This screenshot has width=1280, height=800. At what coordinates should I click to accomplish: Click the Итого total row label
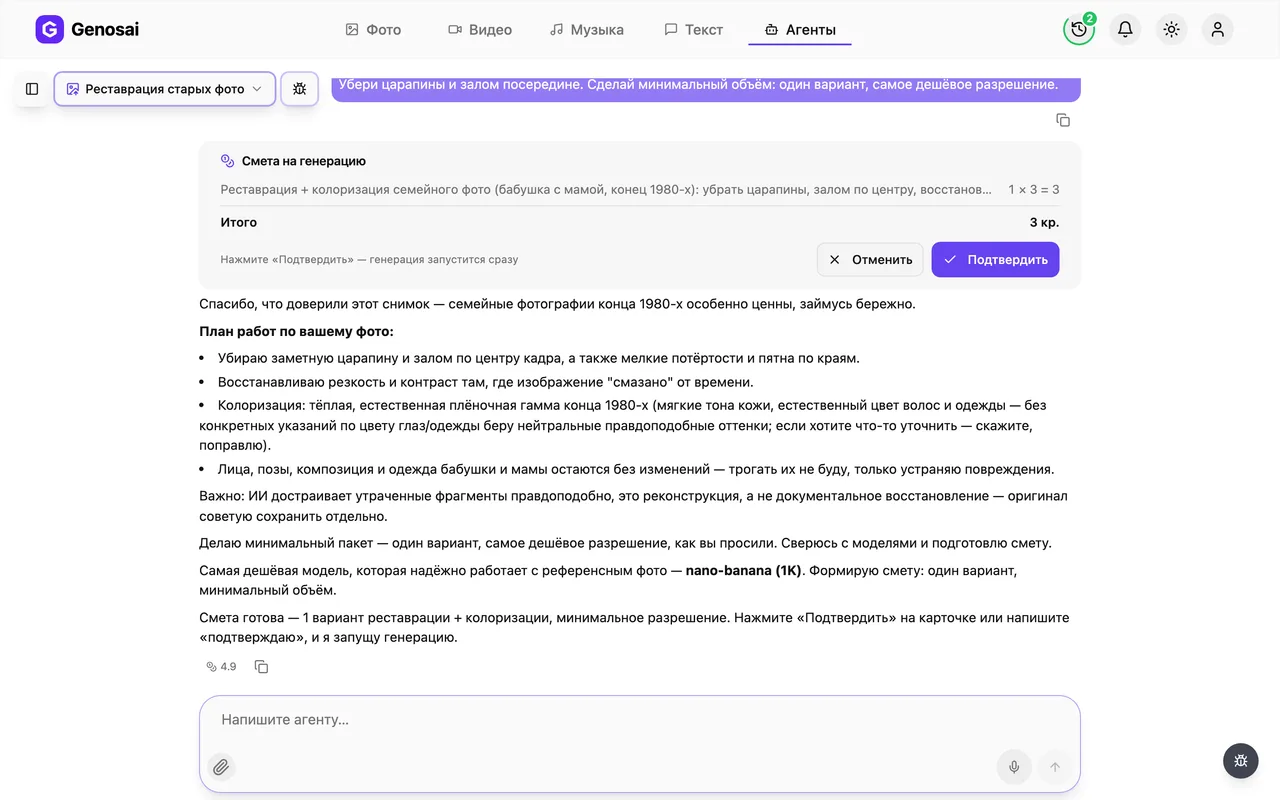pyautogui.click(x=239, y=222)
